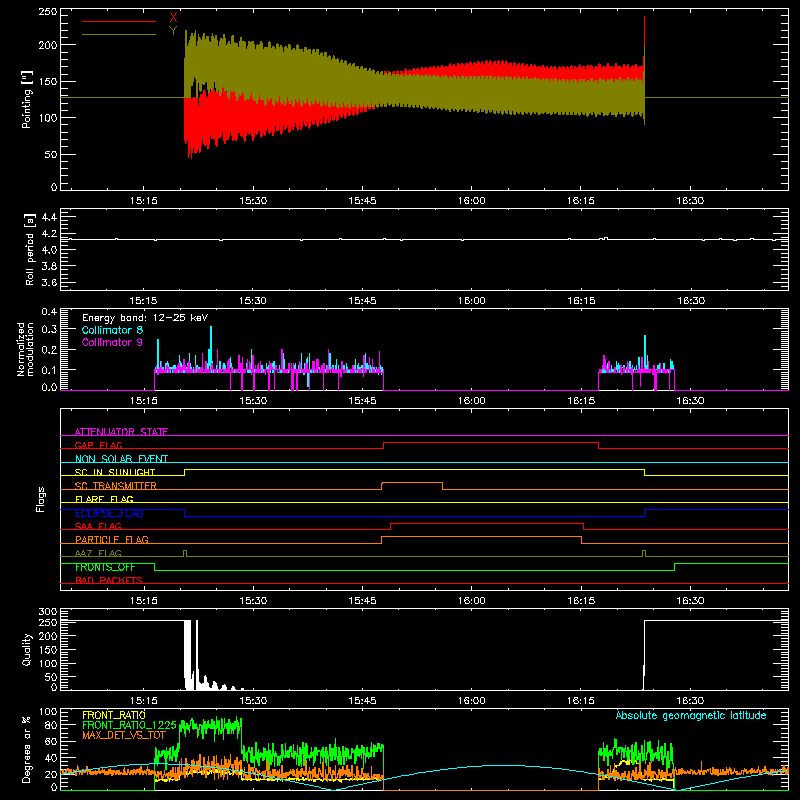Screen dimensions: 800x800
Task: Click the 'Degrees or %' axis title
Action: [27, 749]
